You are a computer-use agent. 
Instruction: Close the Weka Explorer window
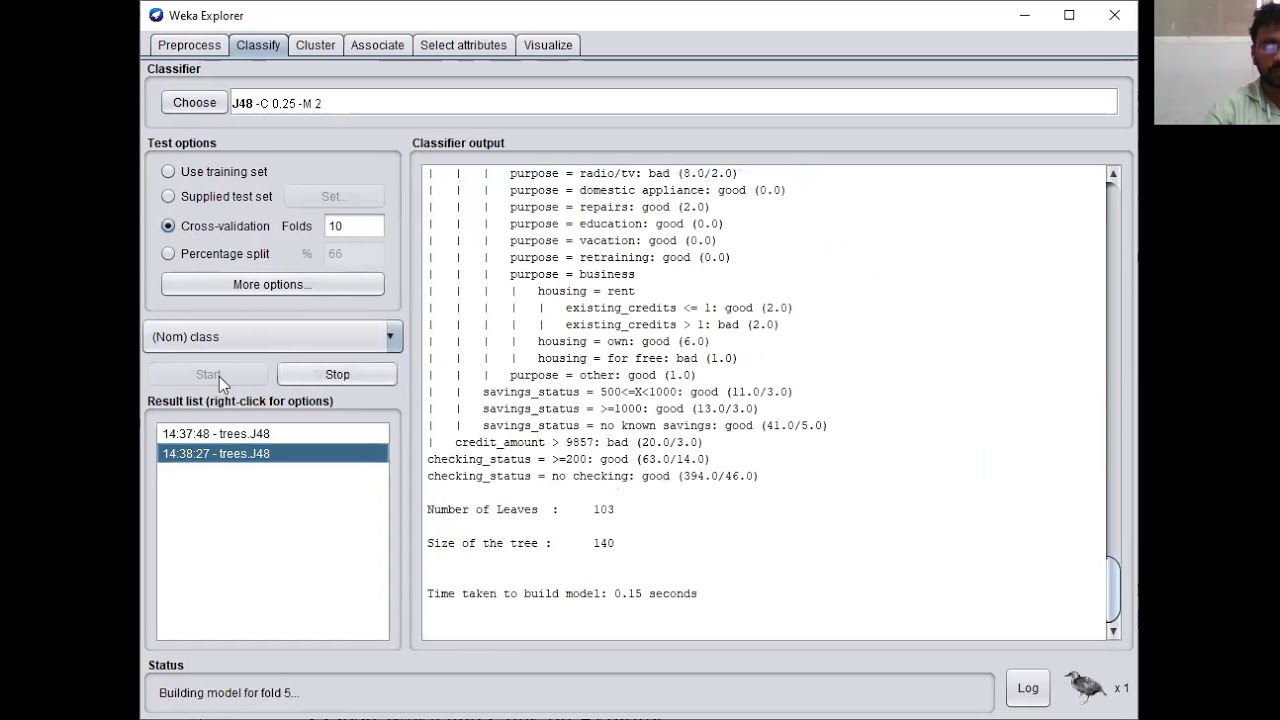coord(1114,15)
